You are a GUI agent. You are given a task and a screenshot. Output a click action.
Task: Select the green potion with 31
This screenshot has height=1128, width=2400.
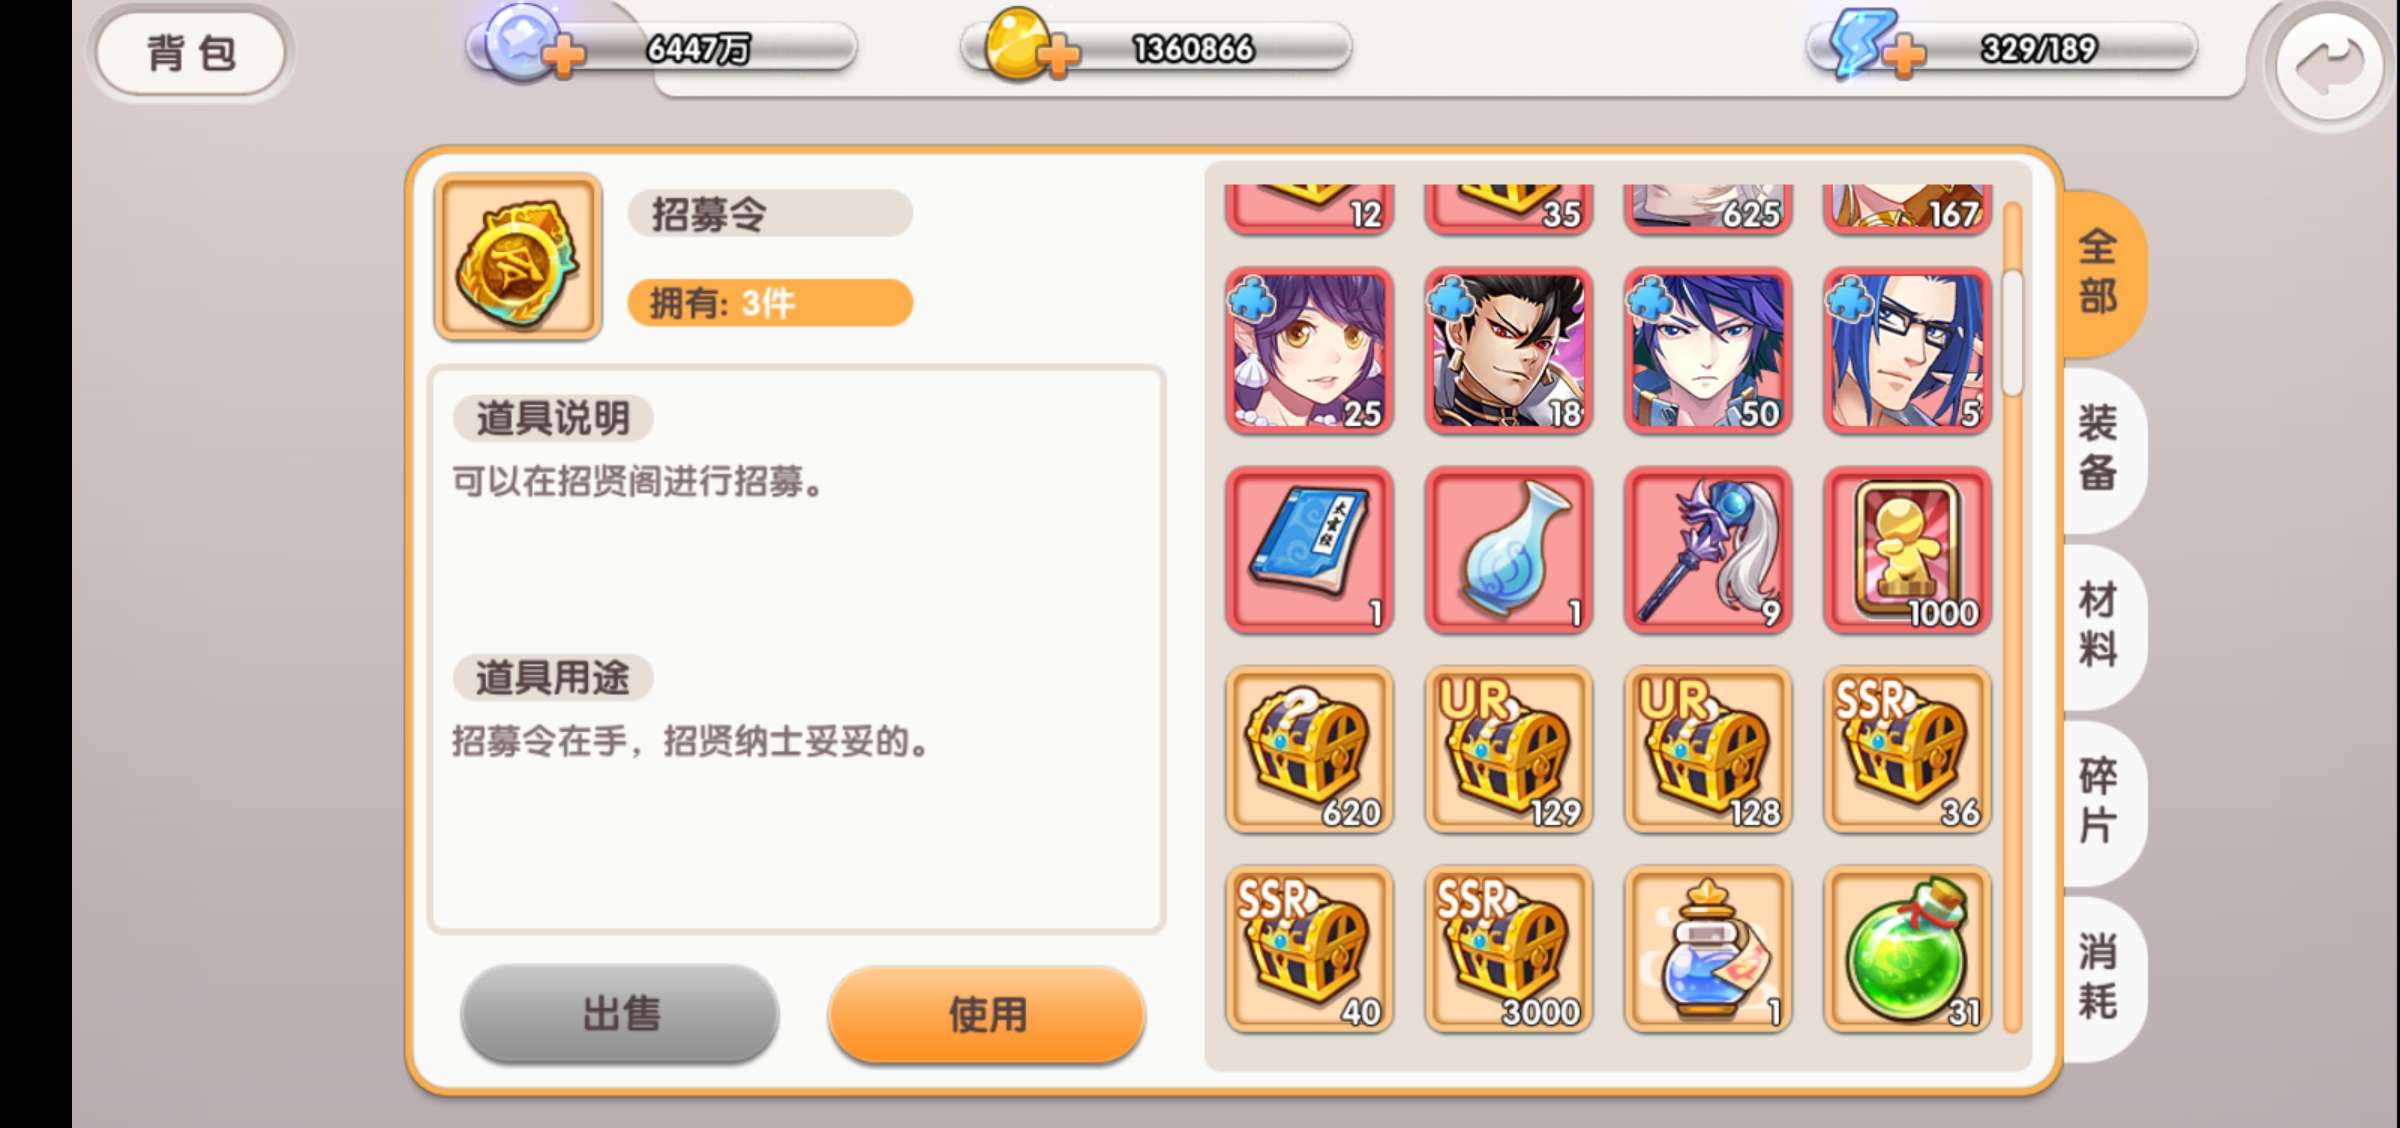[1907, 949]
